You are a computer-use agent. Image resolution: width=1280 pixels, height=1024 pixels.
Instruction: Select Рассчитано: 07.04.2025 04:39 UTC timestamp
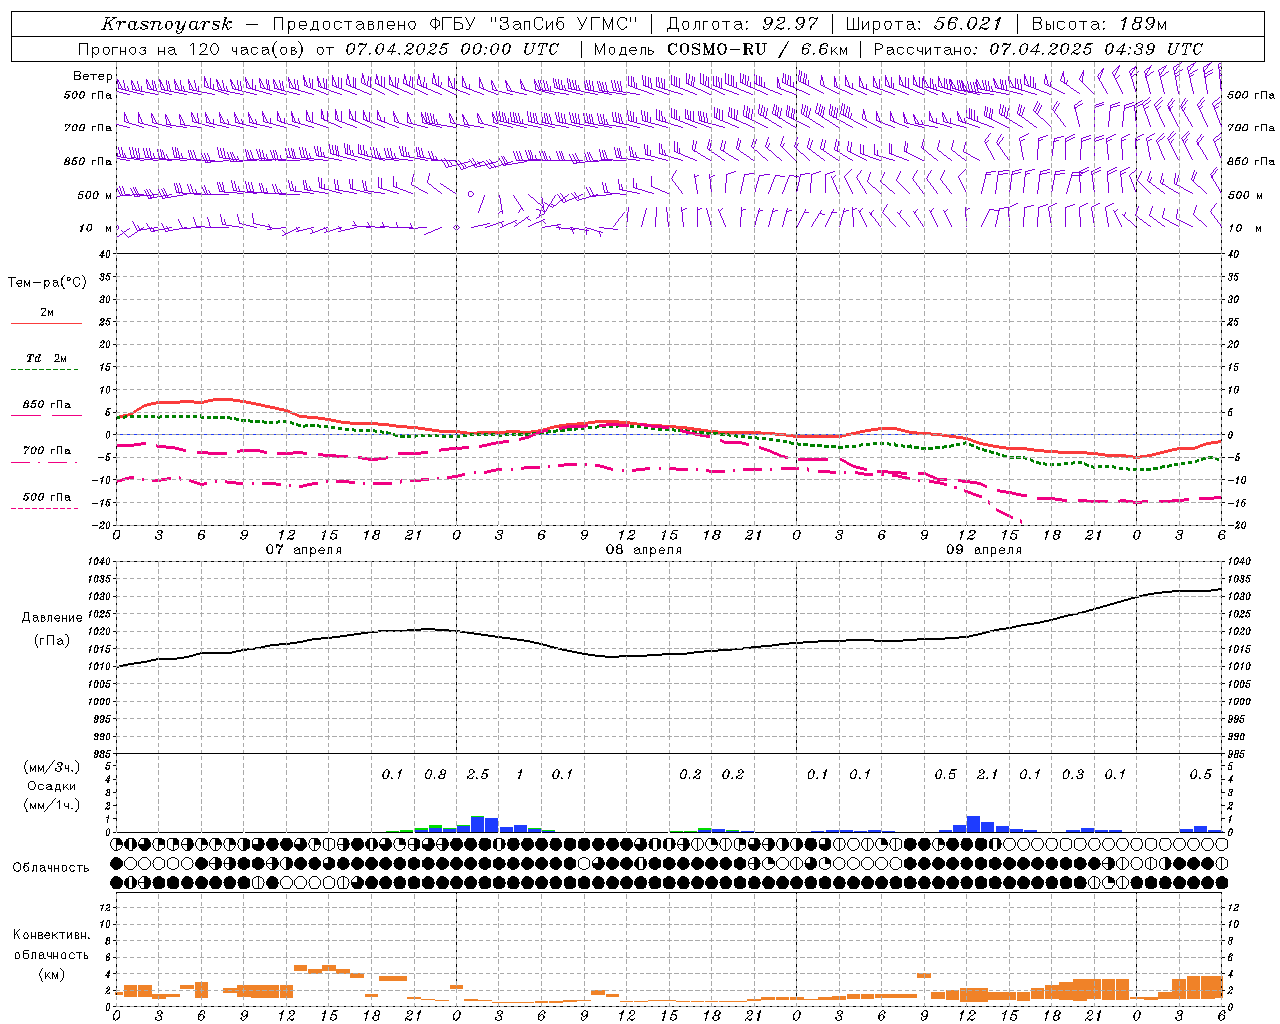click(1038, 49)
